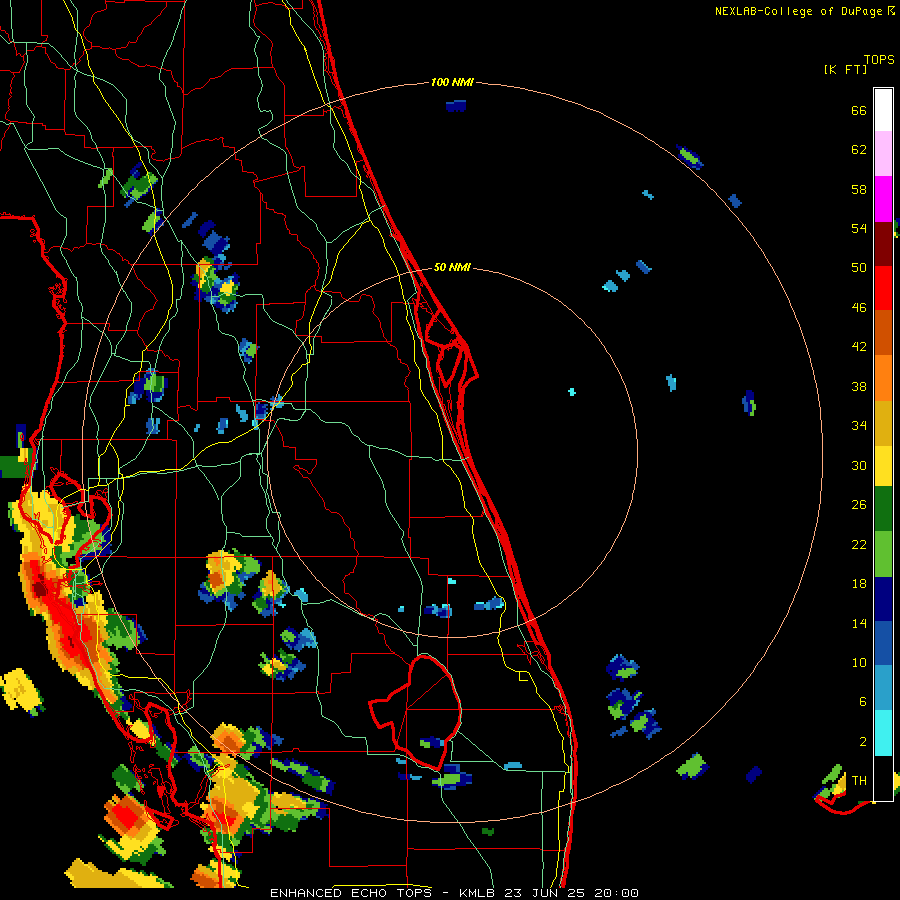The width and height of the screenshot is (900, 900).
Task: Select the cyan legend swatch
Action: point(883,734)
